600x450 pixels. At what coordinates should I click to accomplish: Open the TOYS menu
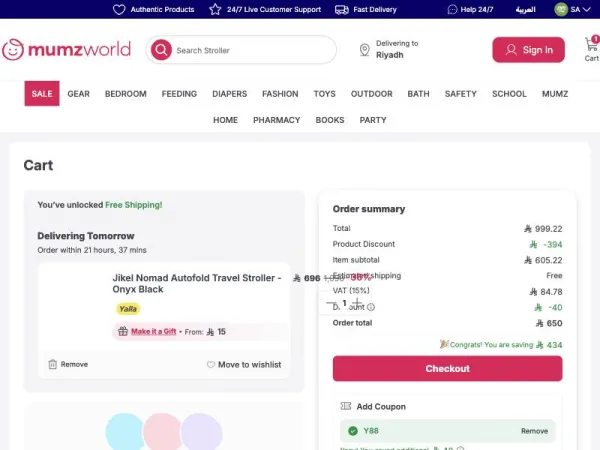click(324, 94)
